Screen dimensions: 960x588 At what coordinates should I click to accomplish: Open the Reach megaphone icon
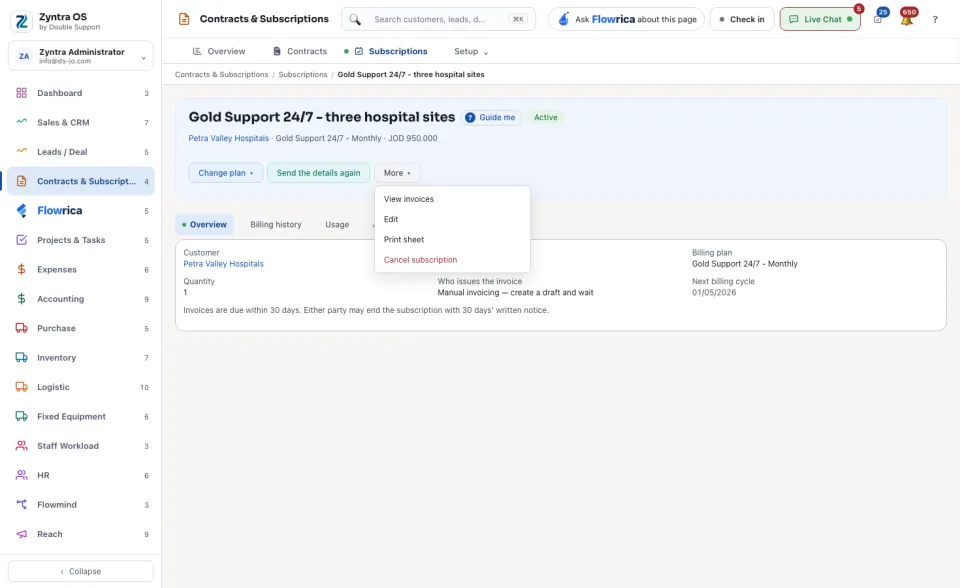click(21, 534)
